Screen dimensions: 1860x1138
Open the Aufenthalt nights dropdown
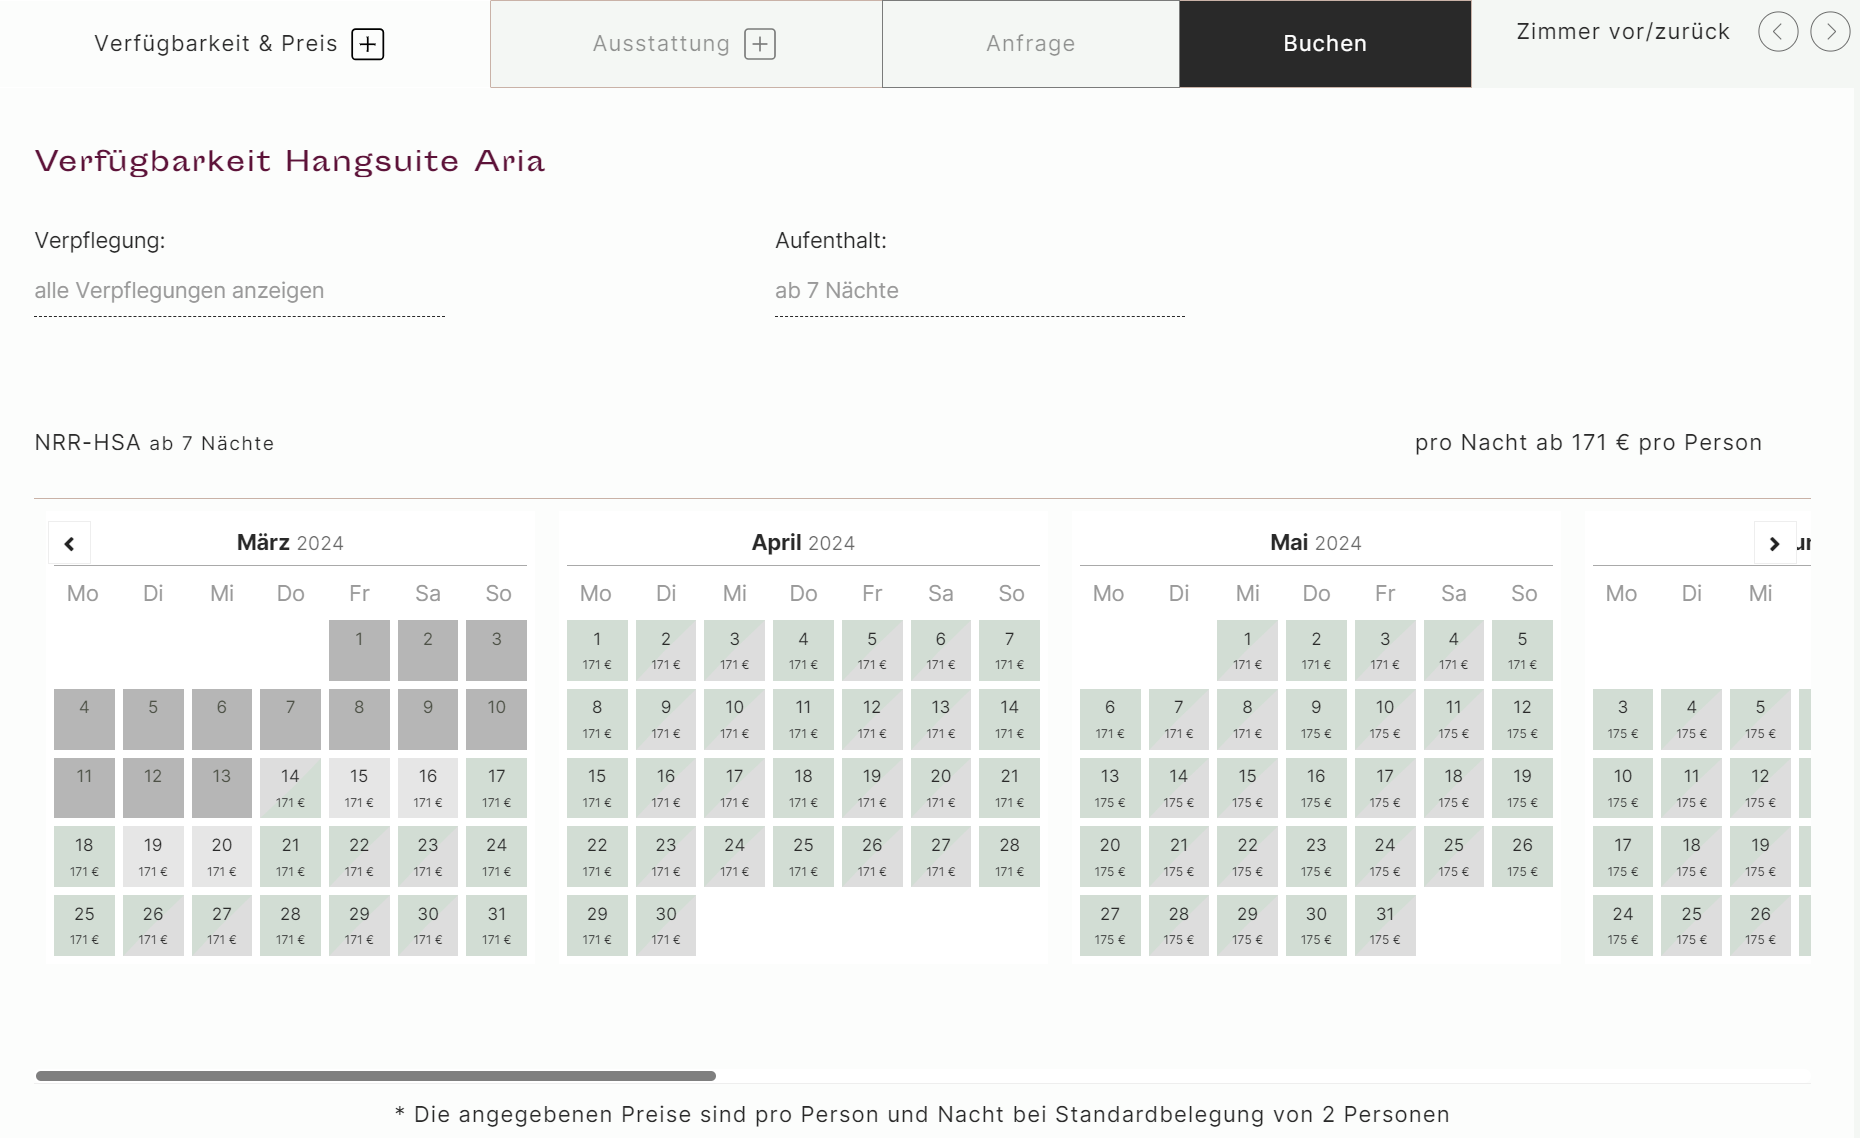pos(979,291)
